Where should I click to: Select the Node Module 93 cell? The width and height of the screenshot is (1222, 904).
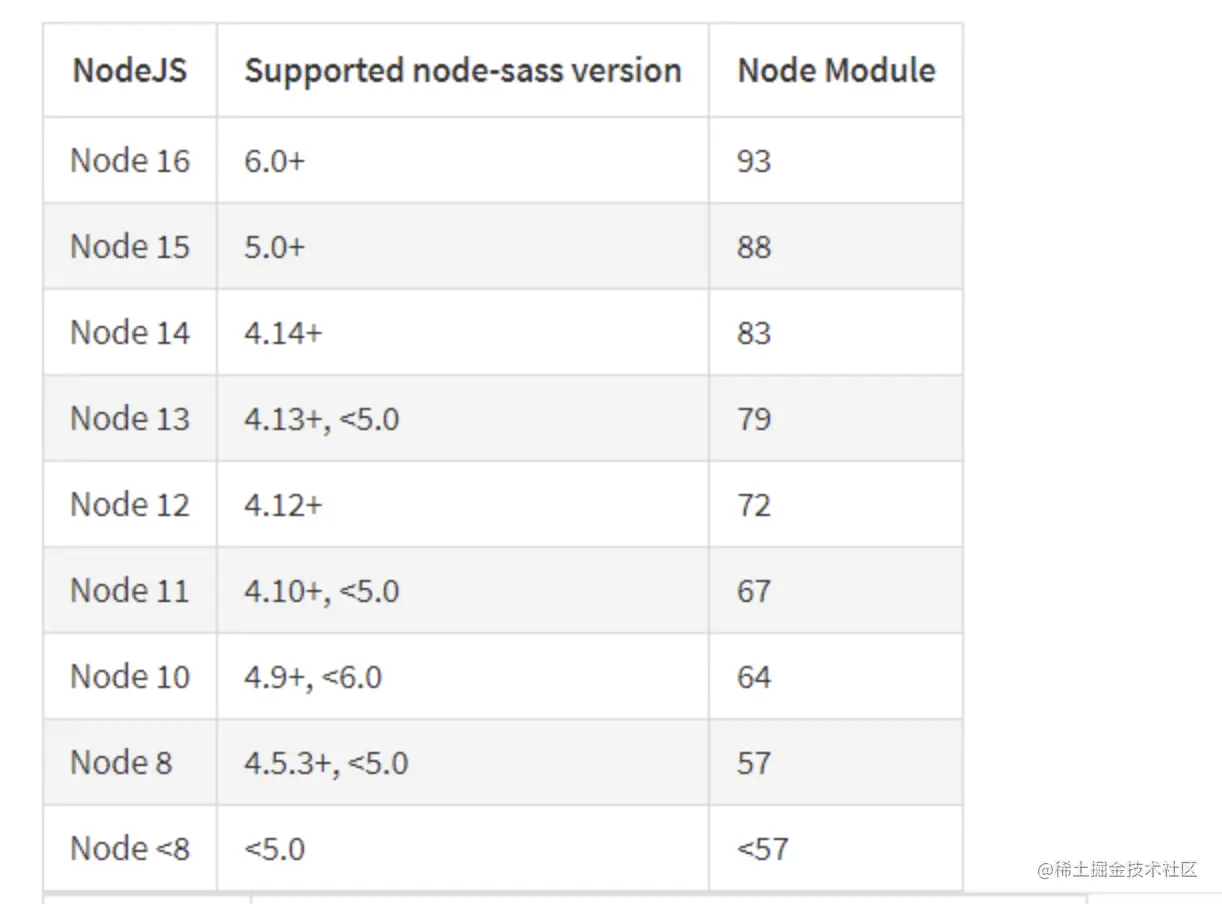(754, 161)
